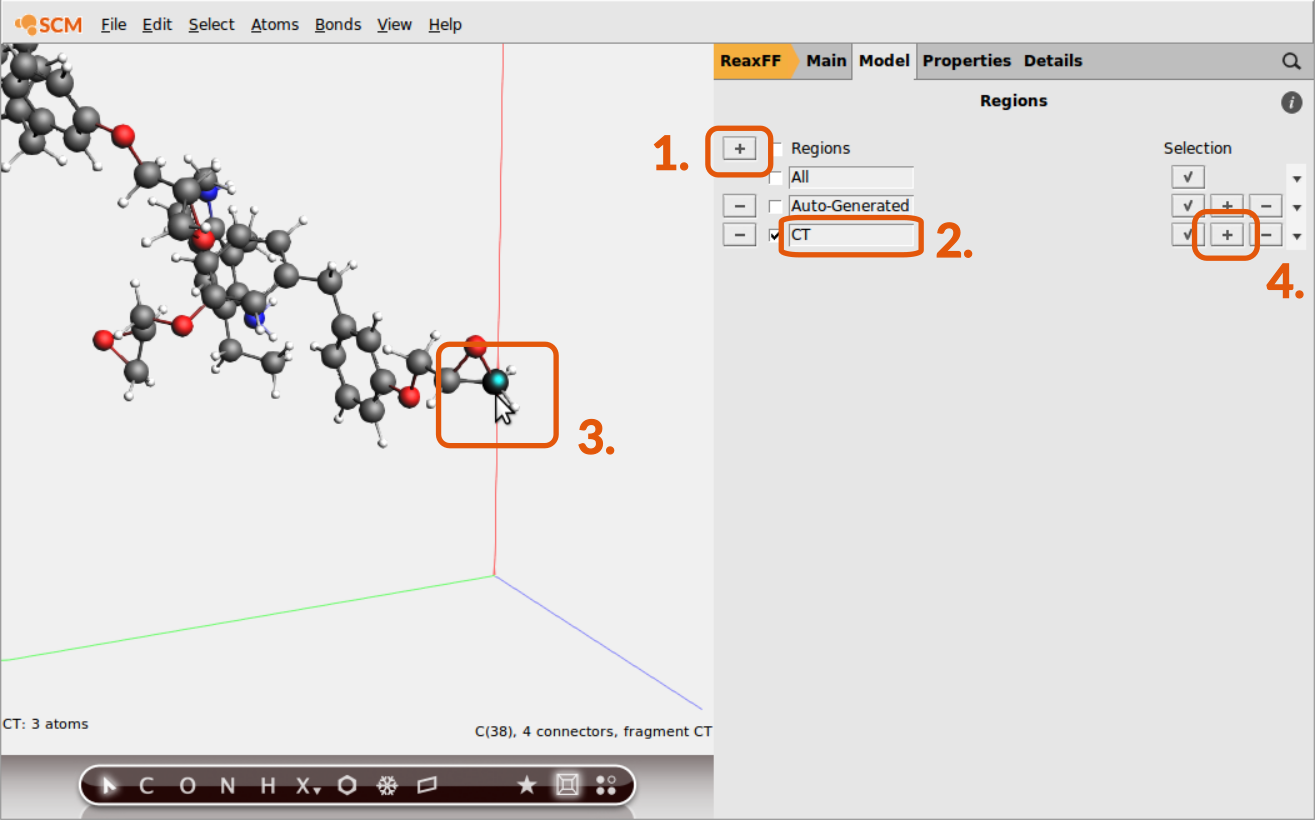Open the X element dropdown tool
The width and height of the screenshot is (1315, 820).
[x=307, y=786]
